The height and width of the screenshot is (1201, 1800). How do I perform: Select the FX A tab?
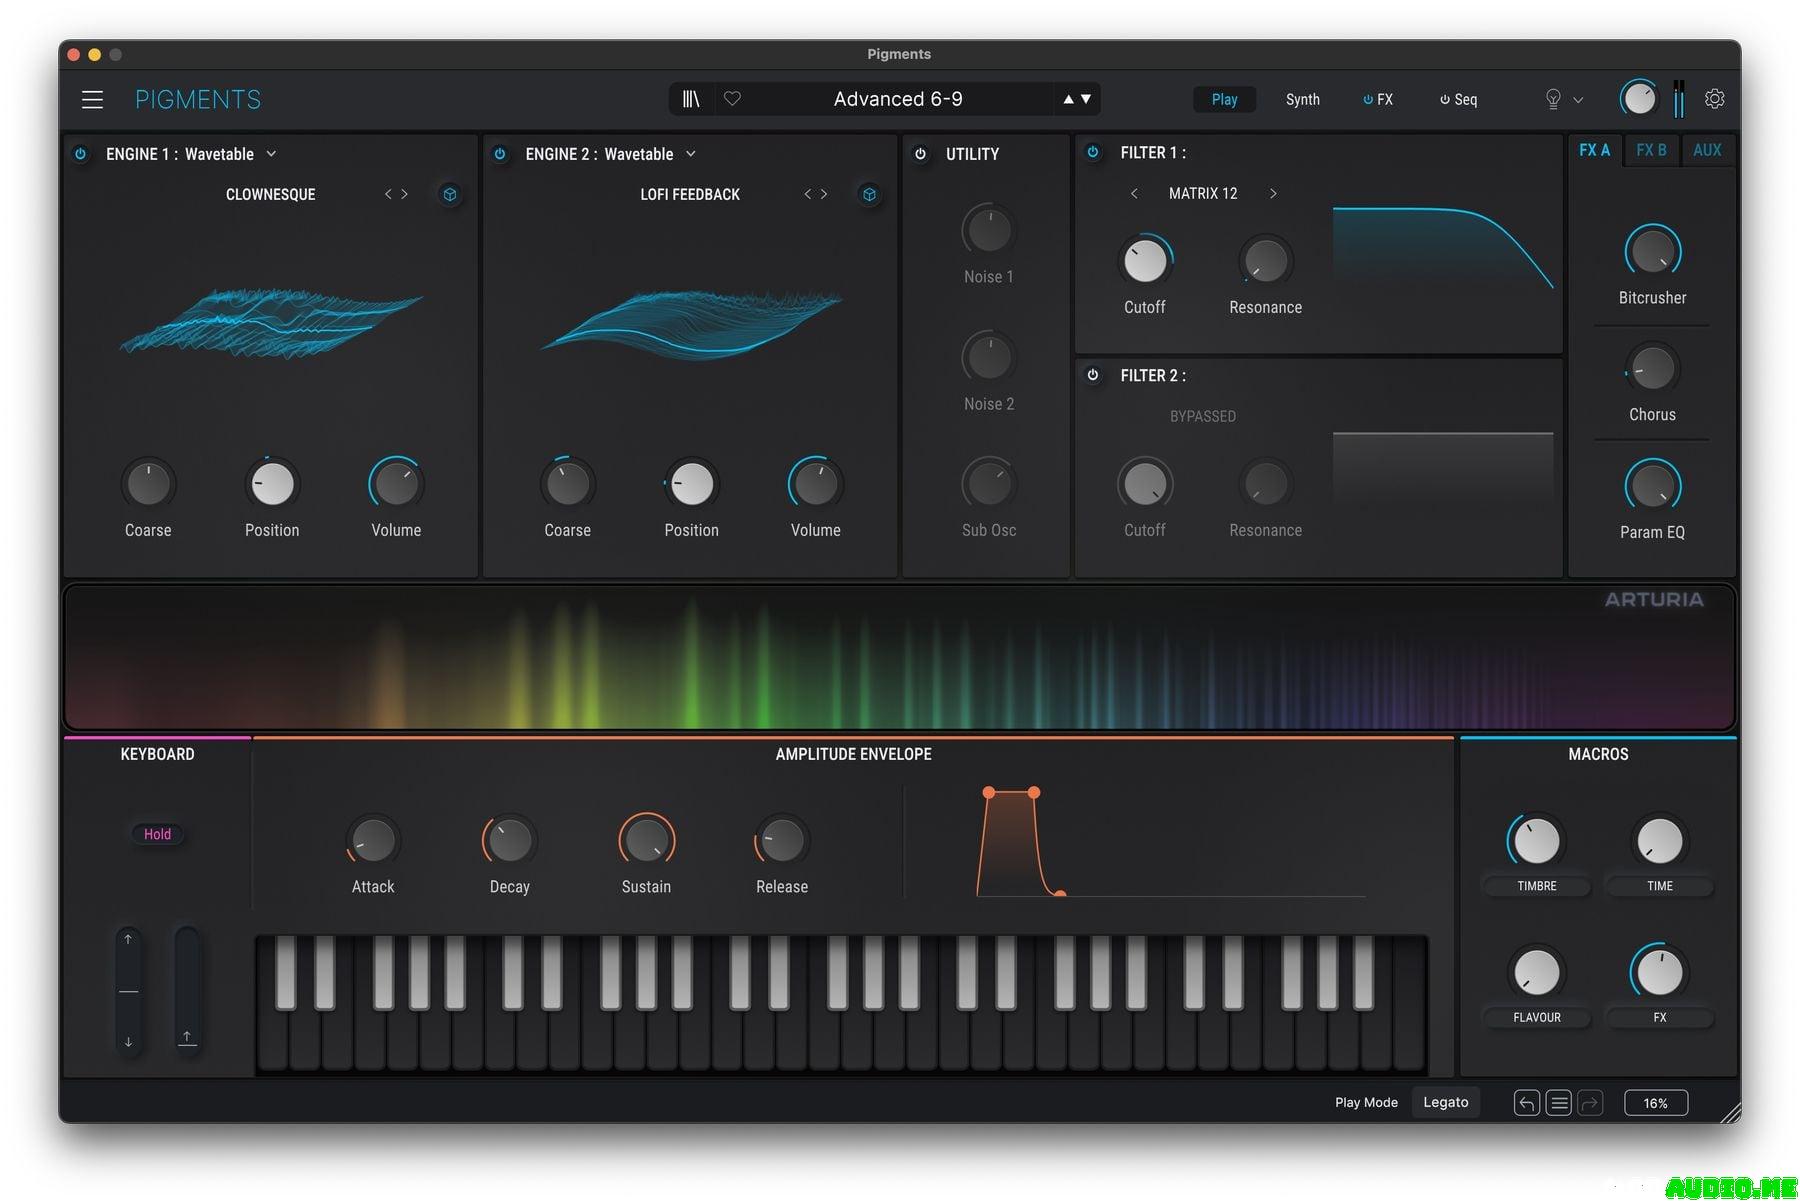pyautogui.click(x=1594, y=150)
